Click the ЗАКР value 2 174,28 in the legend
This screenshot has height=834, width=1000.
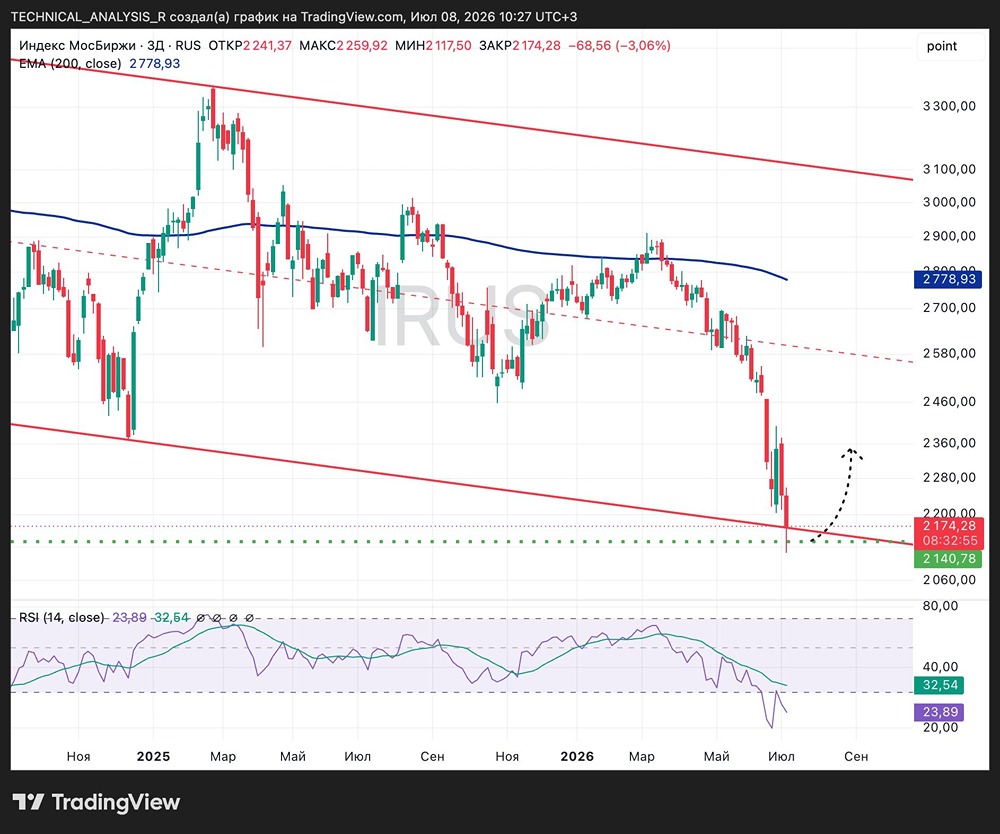[x=536, y=46]
